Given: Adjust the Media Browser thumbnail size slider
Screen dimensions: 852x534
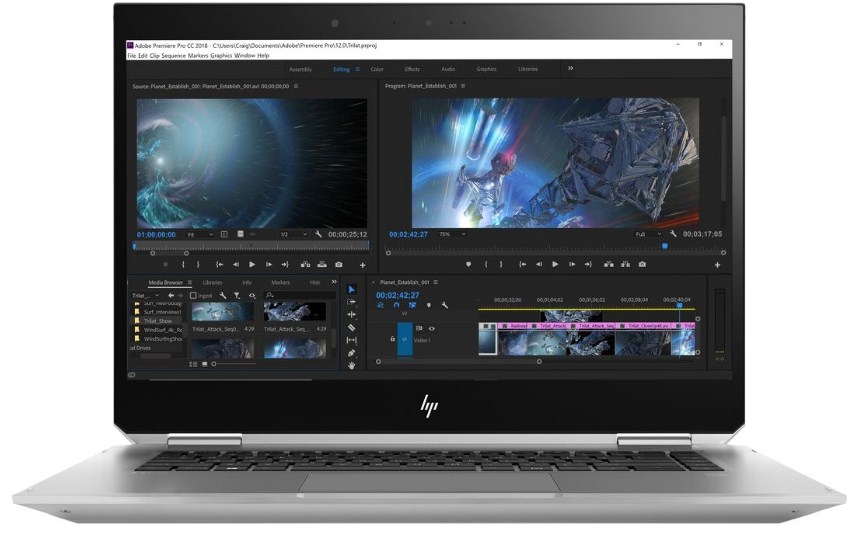Looking at the screenshot, I should coord(214,364).
